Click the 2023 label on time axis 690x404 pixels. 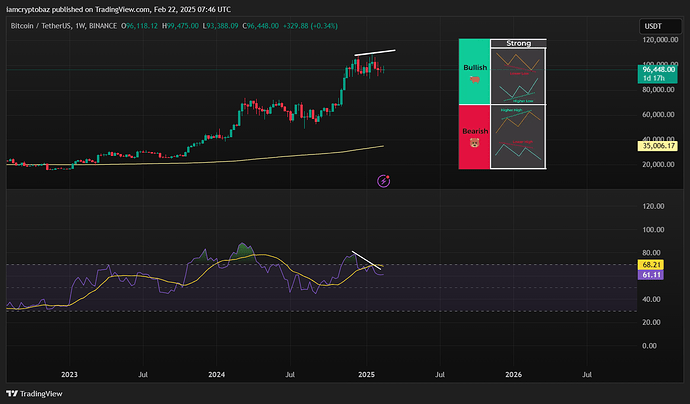pos(69,375)
